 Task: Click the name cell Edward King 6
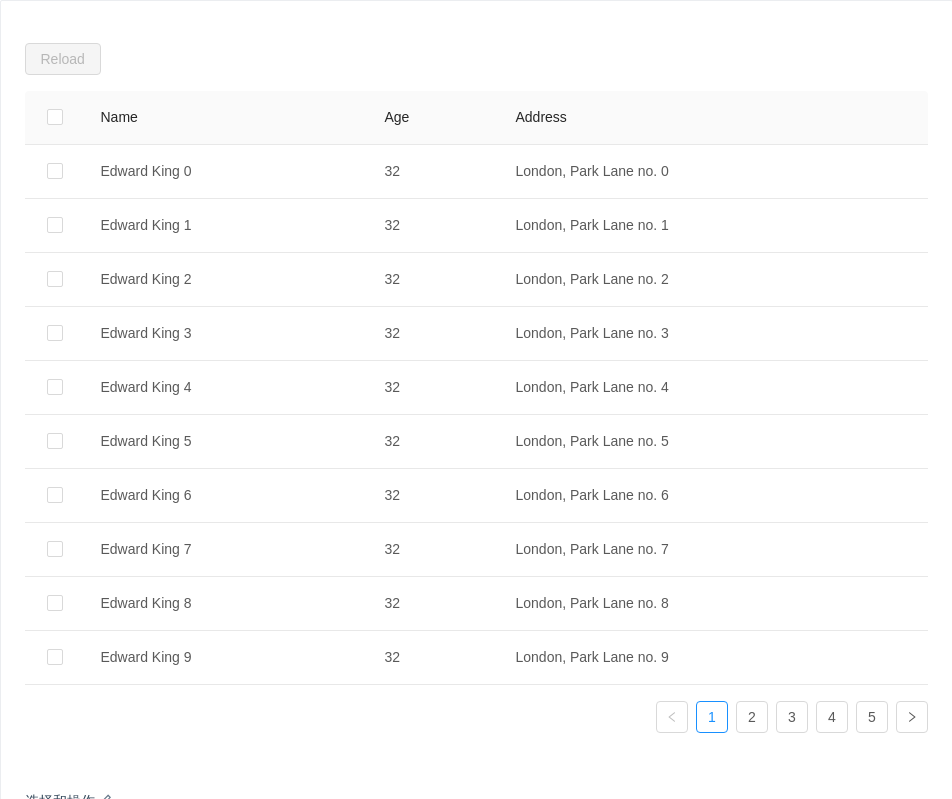[x=146, y=495]
